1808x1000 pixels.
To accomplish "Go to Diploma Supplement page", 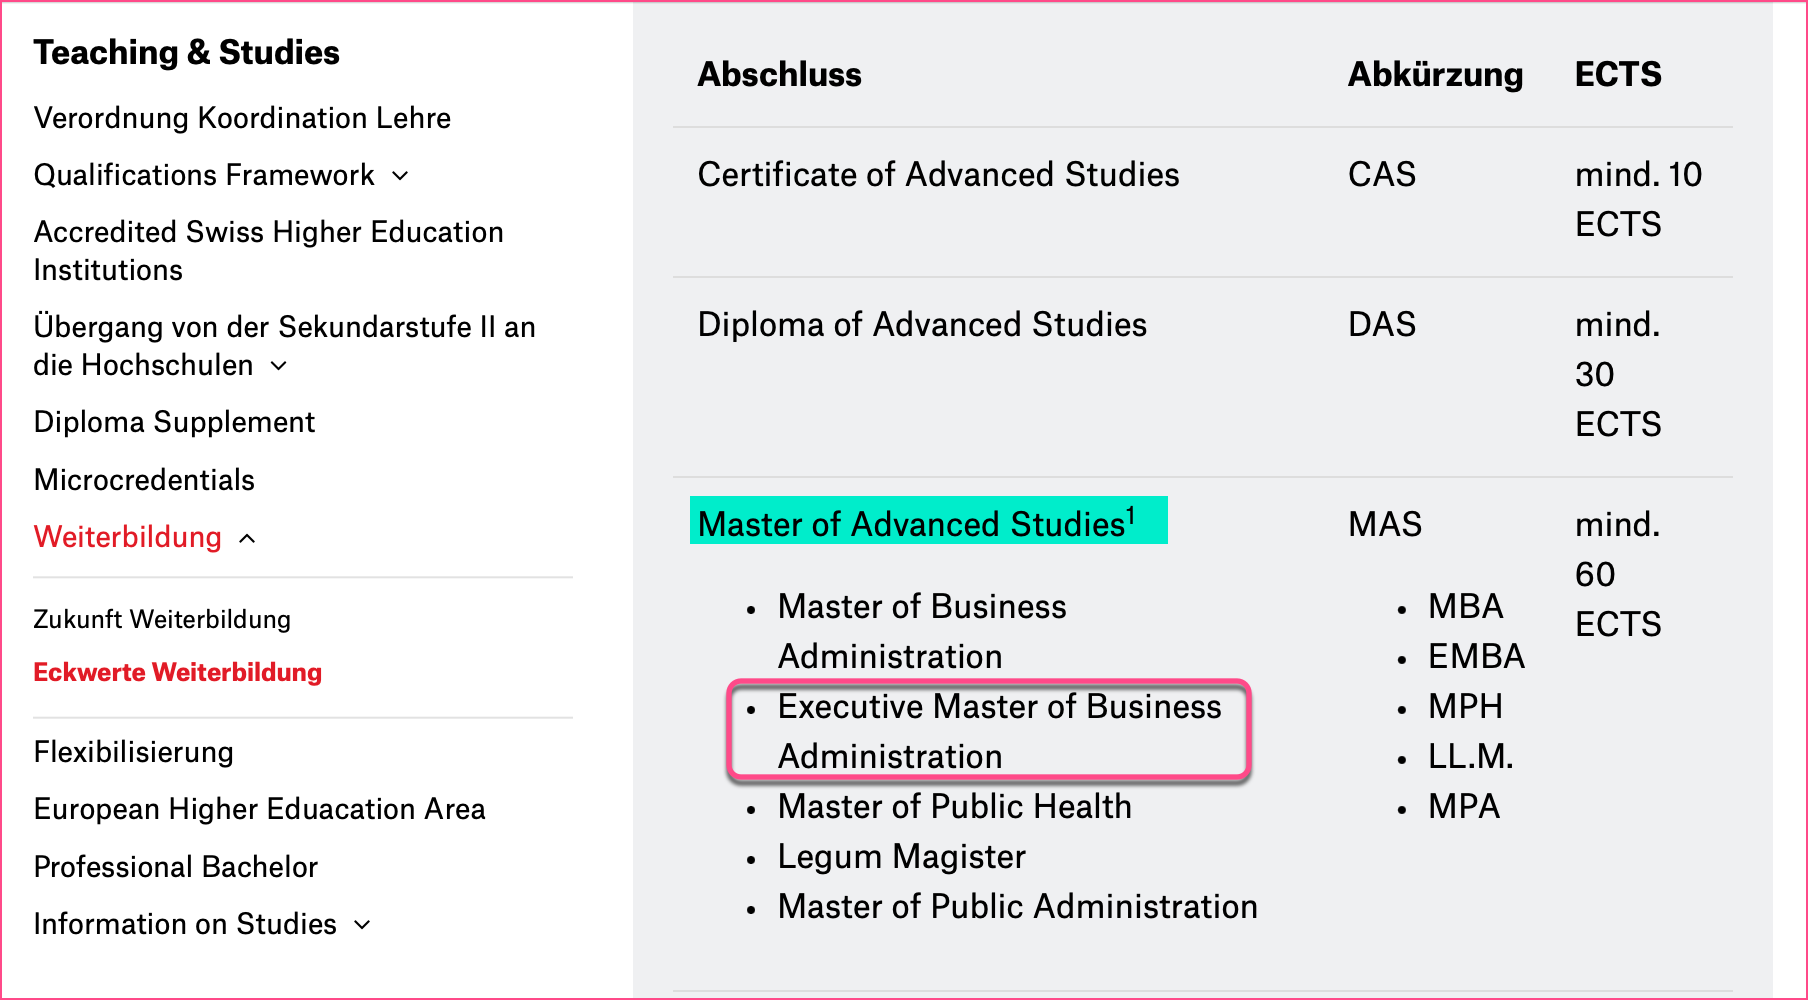I will 174,422.
